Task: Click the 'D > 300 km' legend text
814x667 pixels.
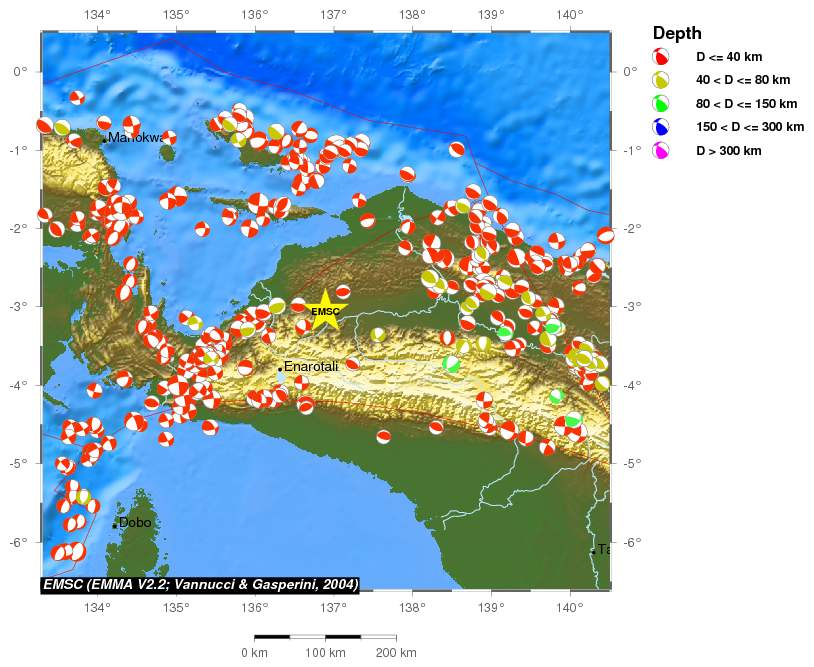Action: click(x=729, y=150)
